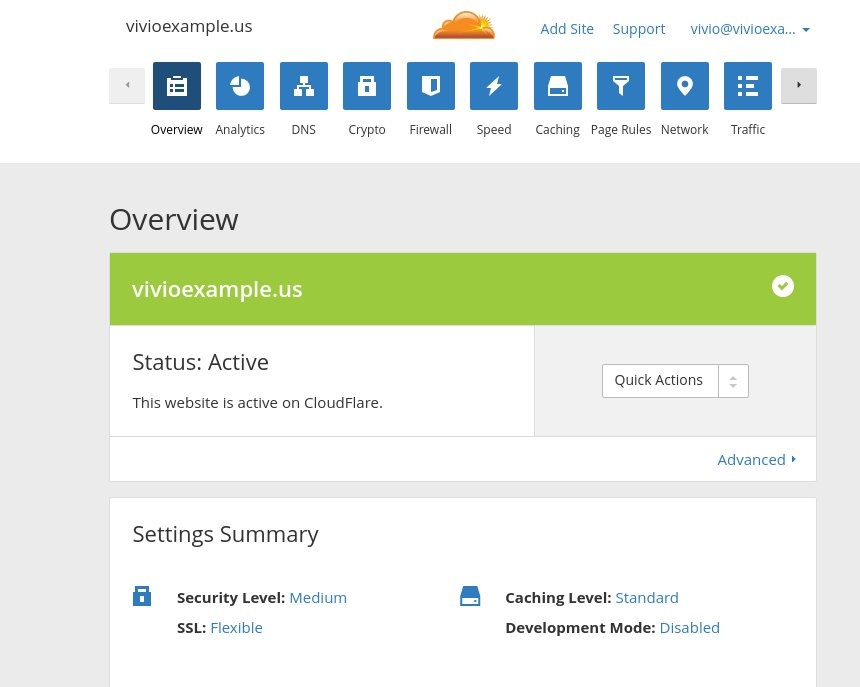The width and height of the screenshot is (860, 687).
Task: Select the Firewall tab label
Action: (431, 129)
